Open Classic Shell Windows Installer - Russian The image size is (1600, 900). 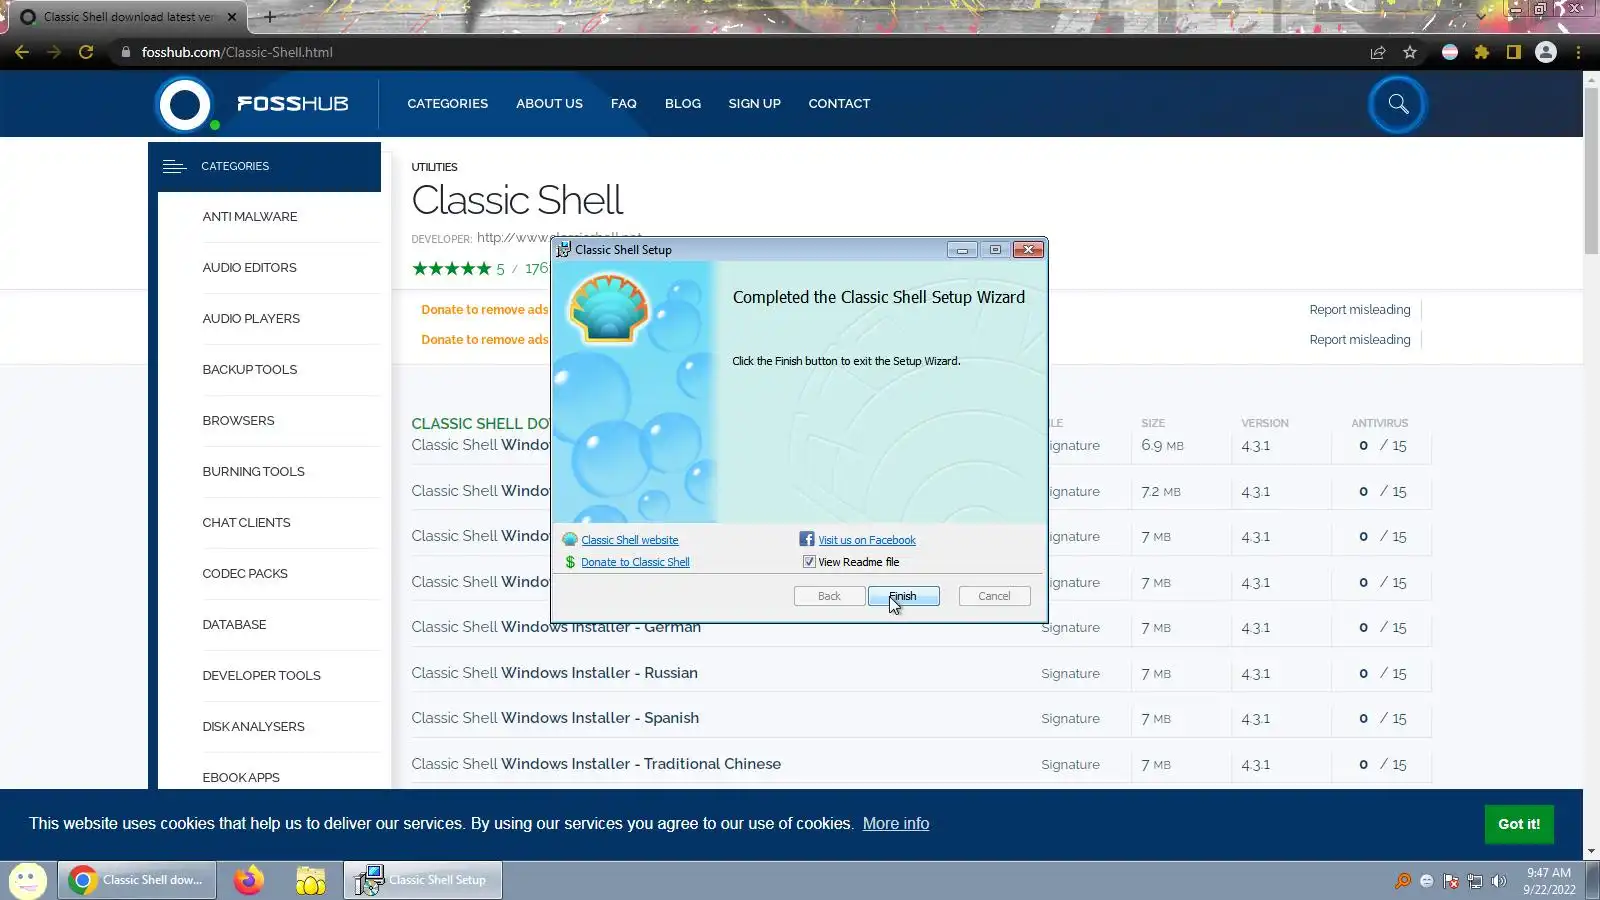[x=554, y=673]
